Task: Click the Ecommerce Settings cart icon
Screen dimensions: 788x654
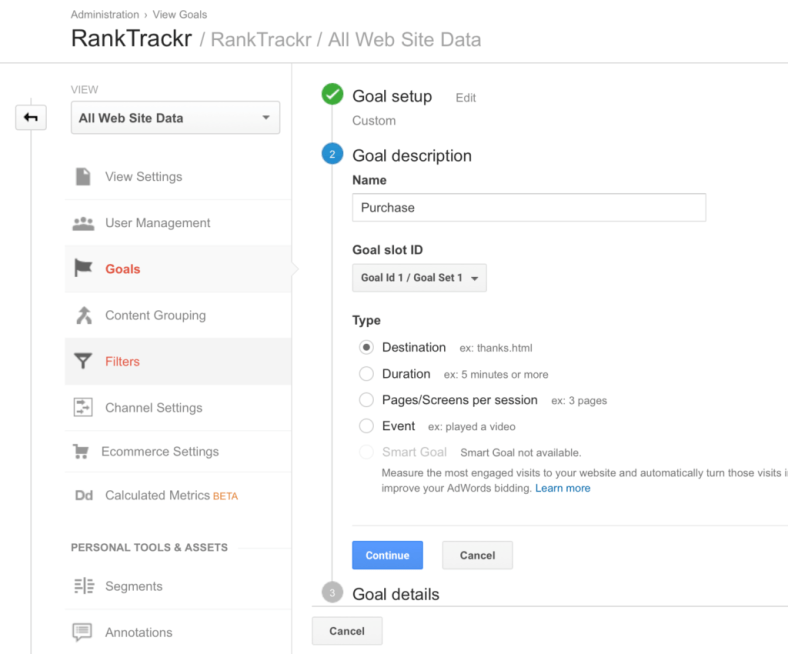Action: click(81, 452)
